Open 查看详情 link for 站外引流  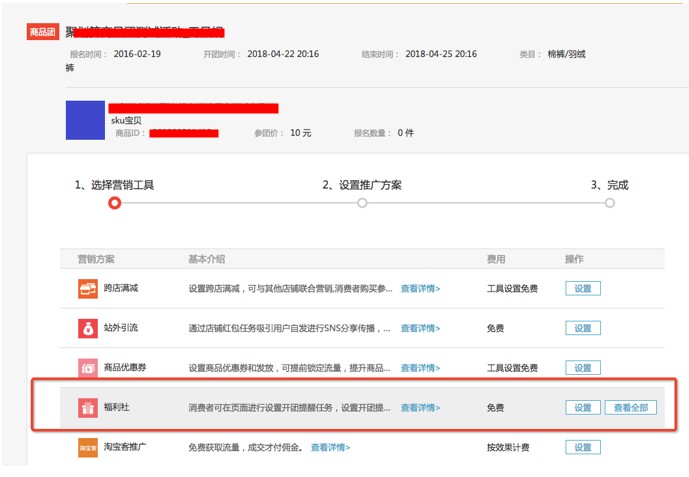(420, 328)
